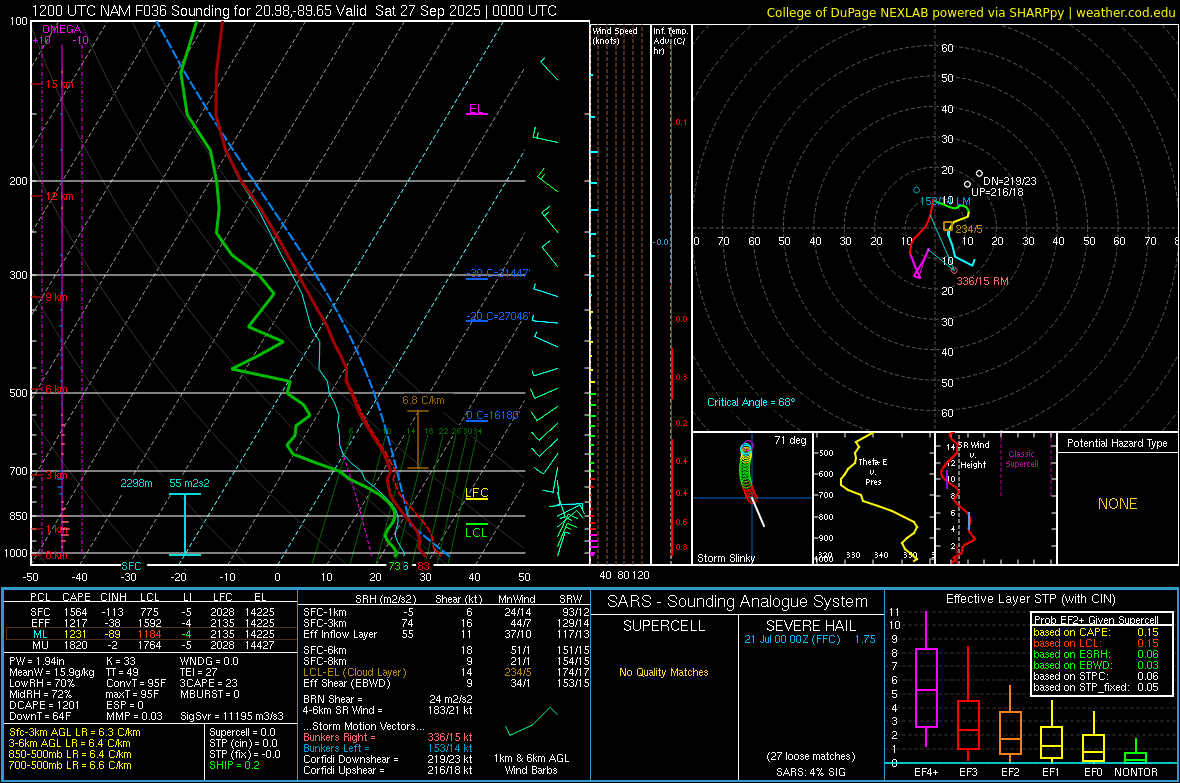Click the orange '234/5' hodograph label
Viewport: 1180px width, 783px height.
969,229
